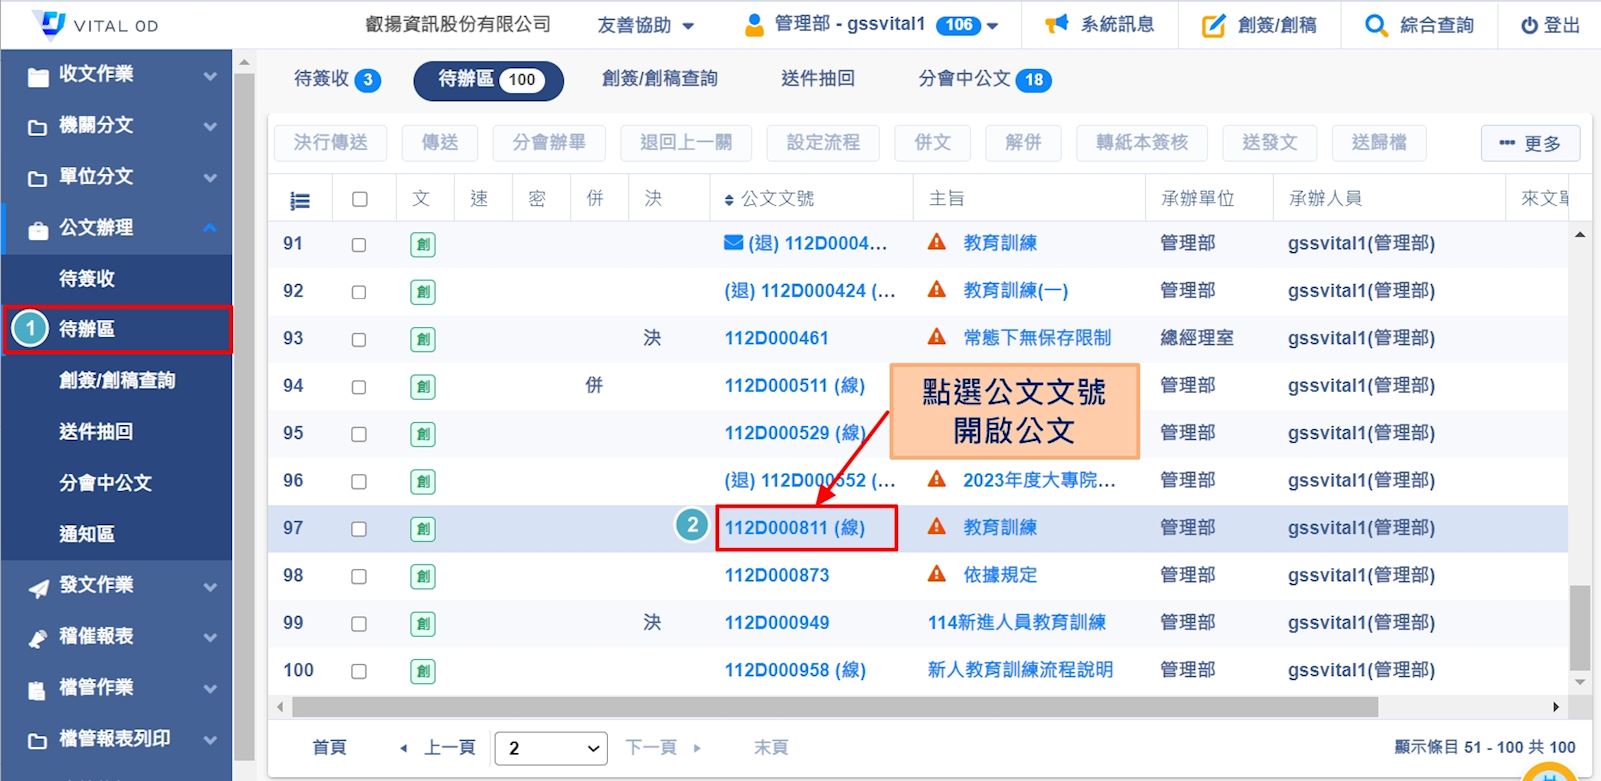Image resolution: width=1601 pixels, height=781 pixels.
Task: Click green document type icon in row 99
Action: point(423,623)
